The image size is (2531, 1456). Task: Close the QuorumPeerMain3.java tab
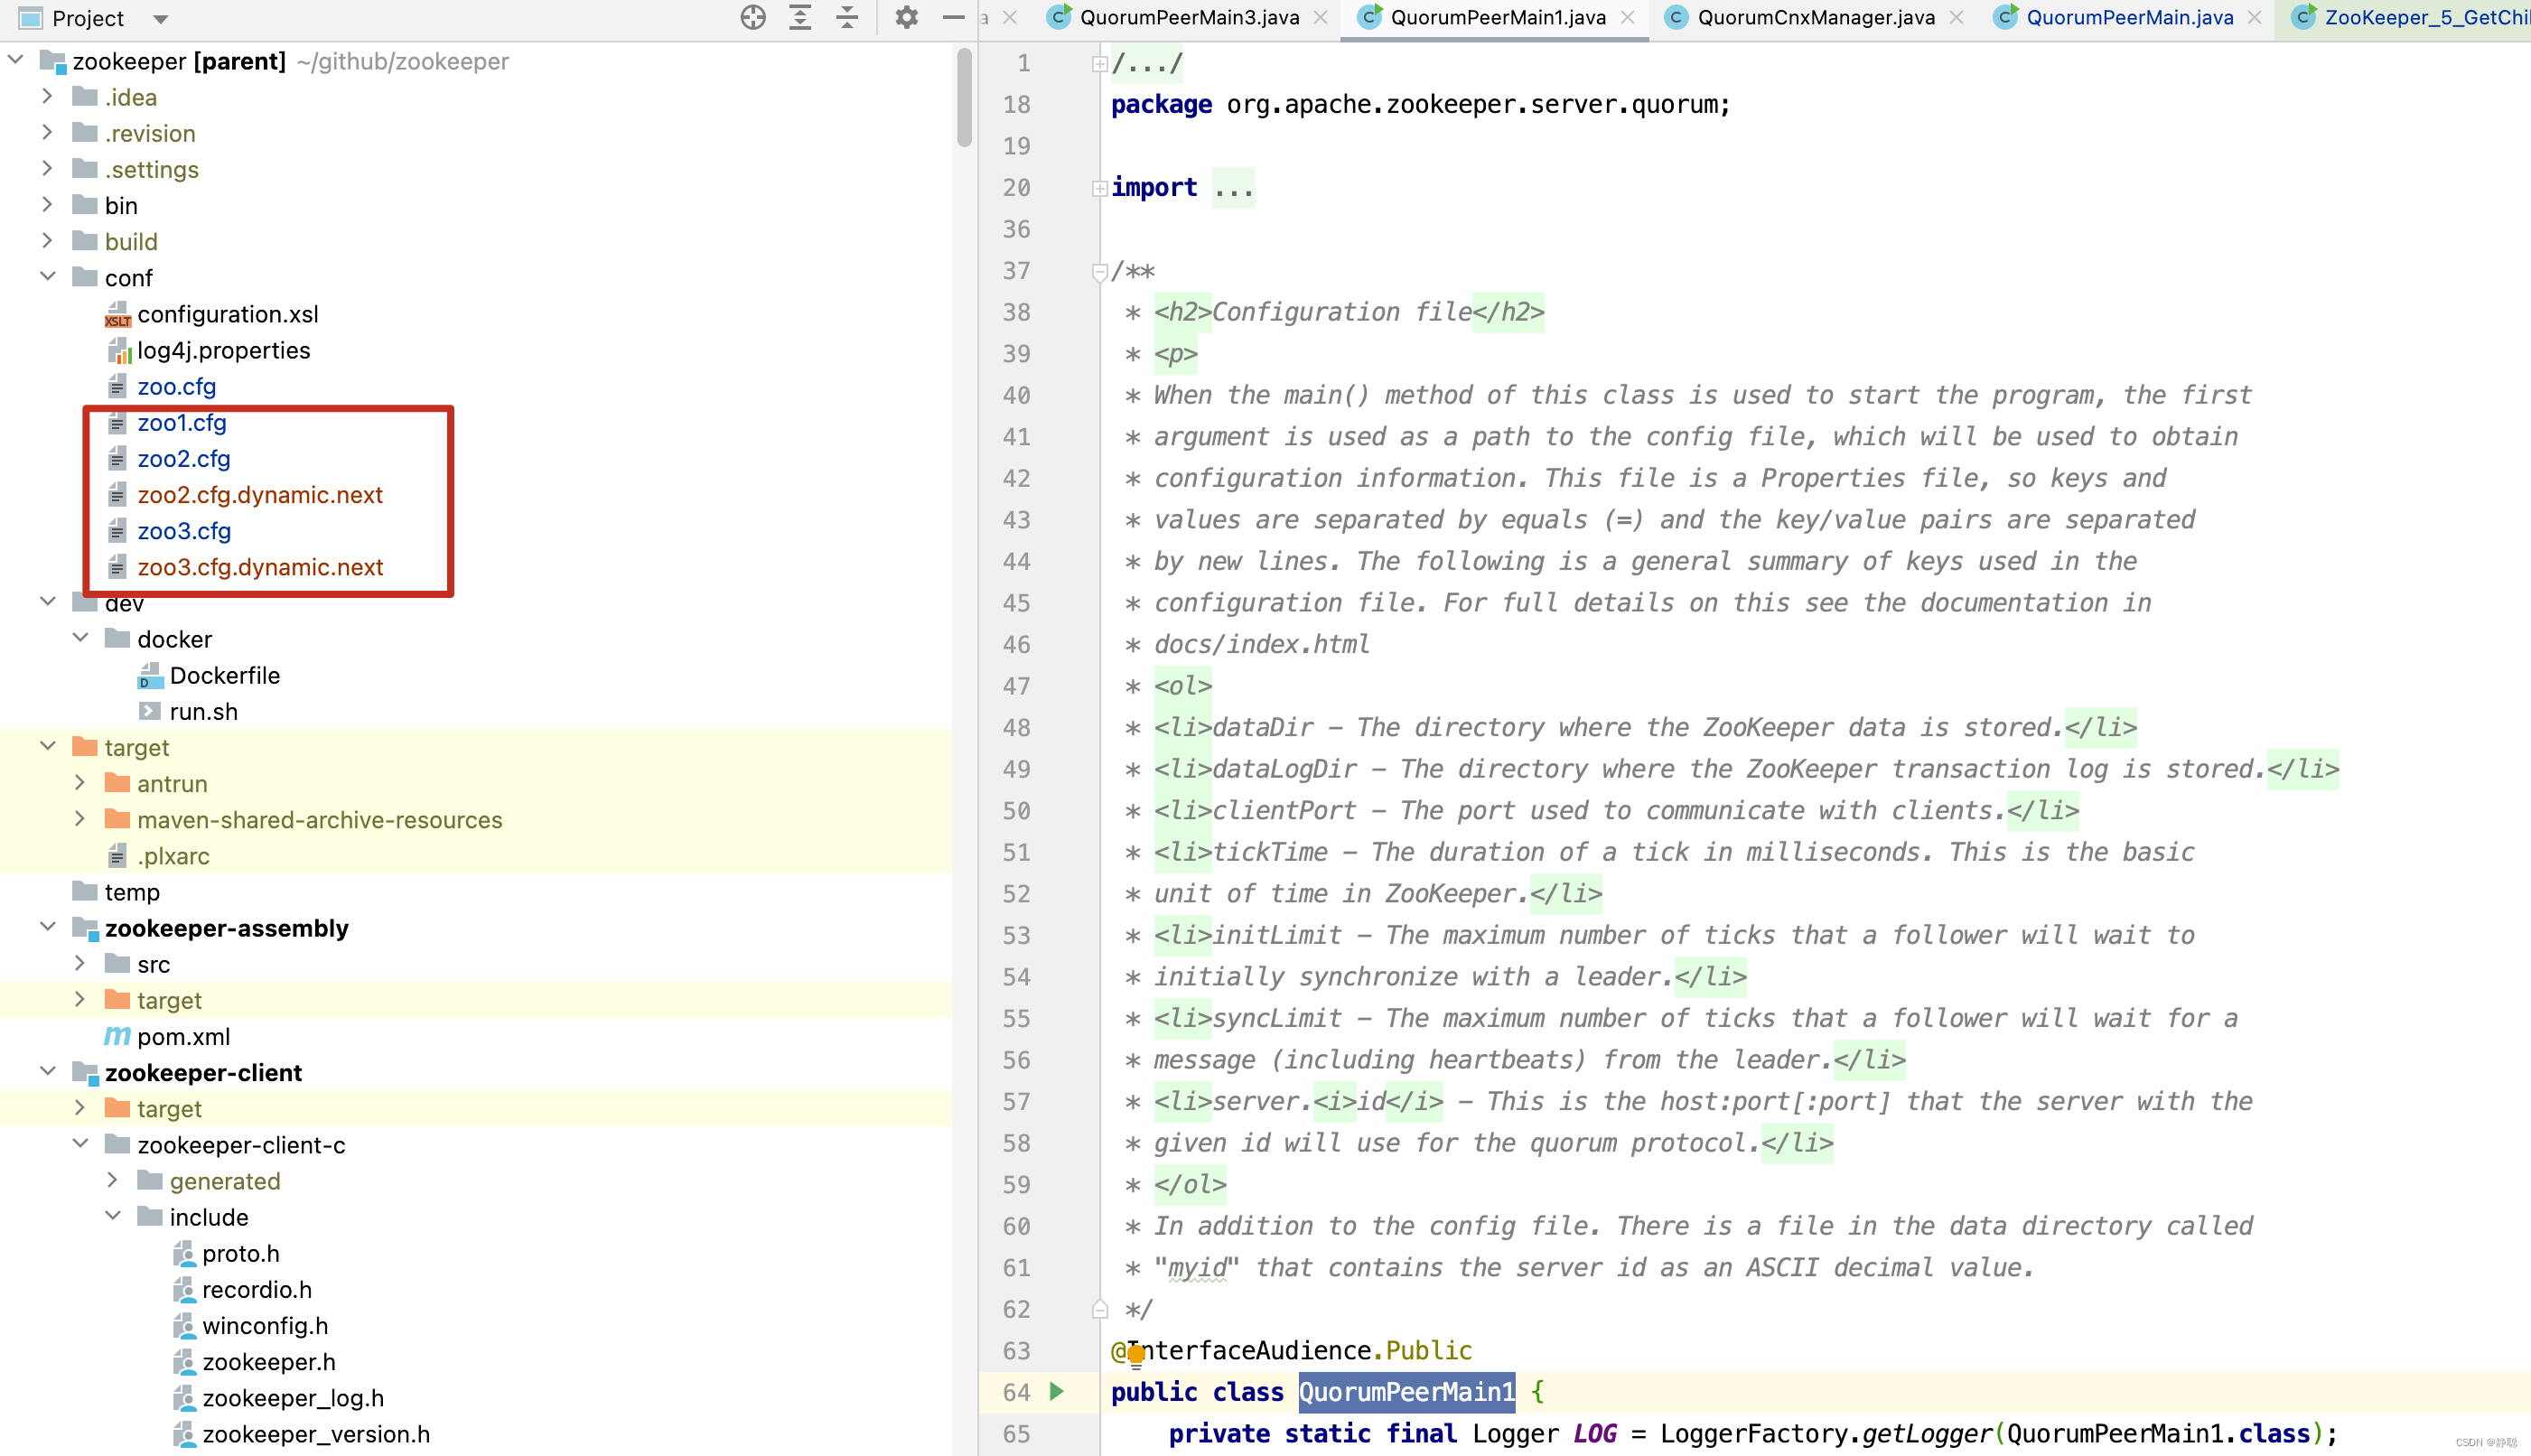tap(1320, 18)
